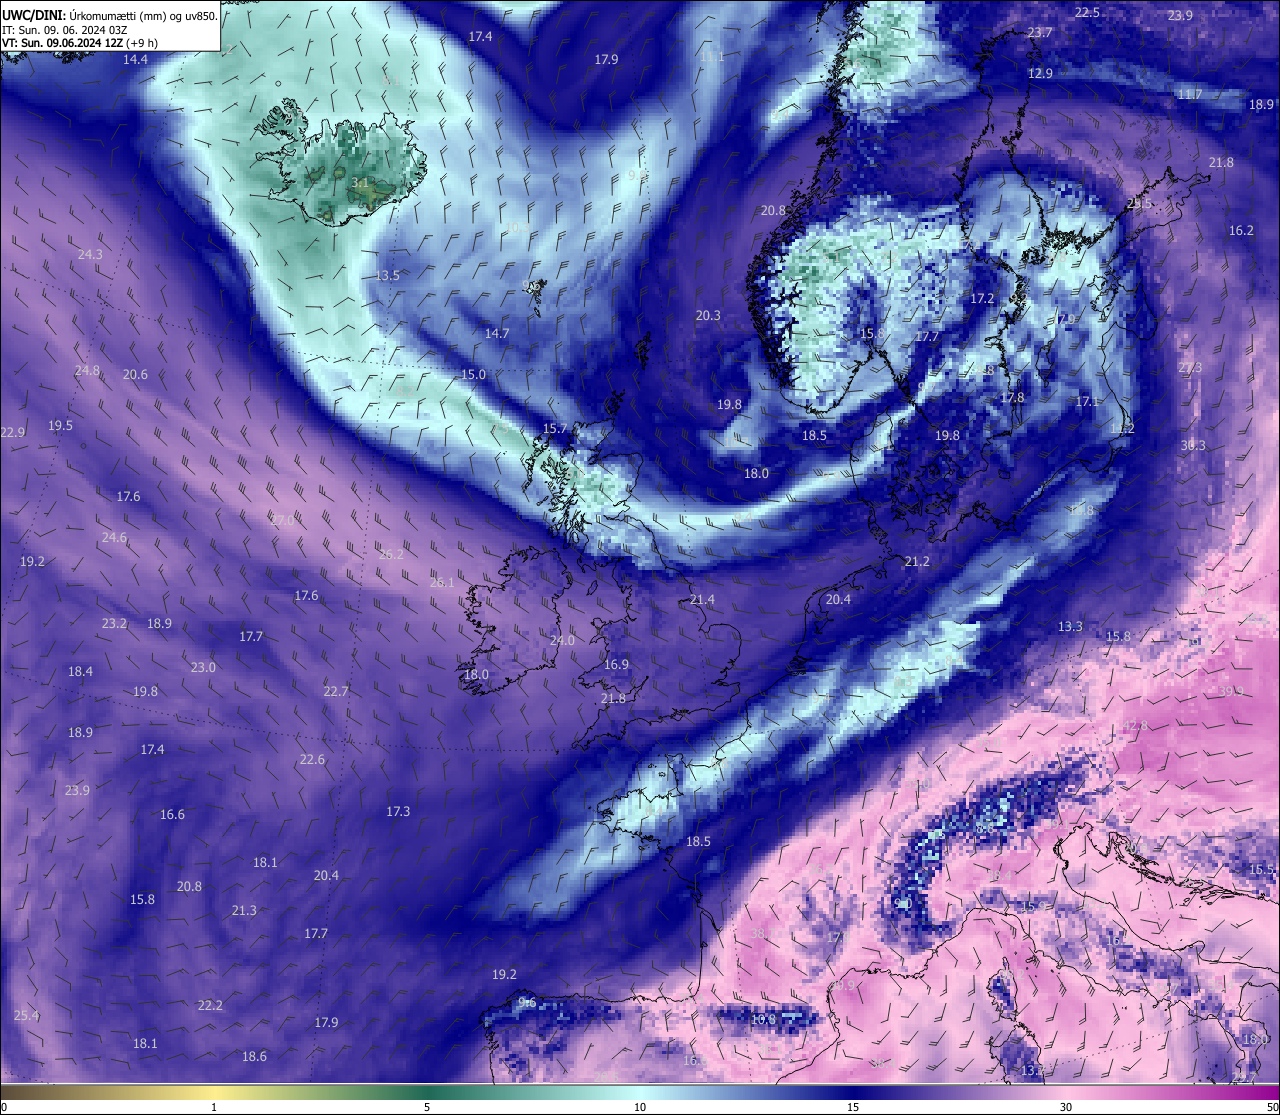Click the UWC/DINI Úrkomumætti title line
Screen dimensions: 1280x1115
point(110,15)
